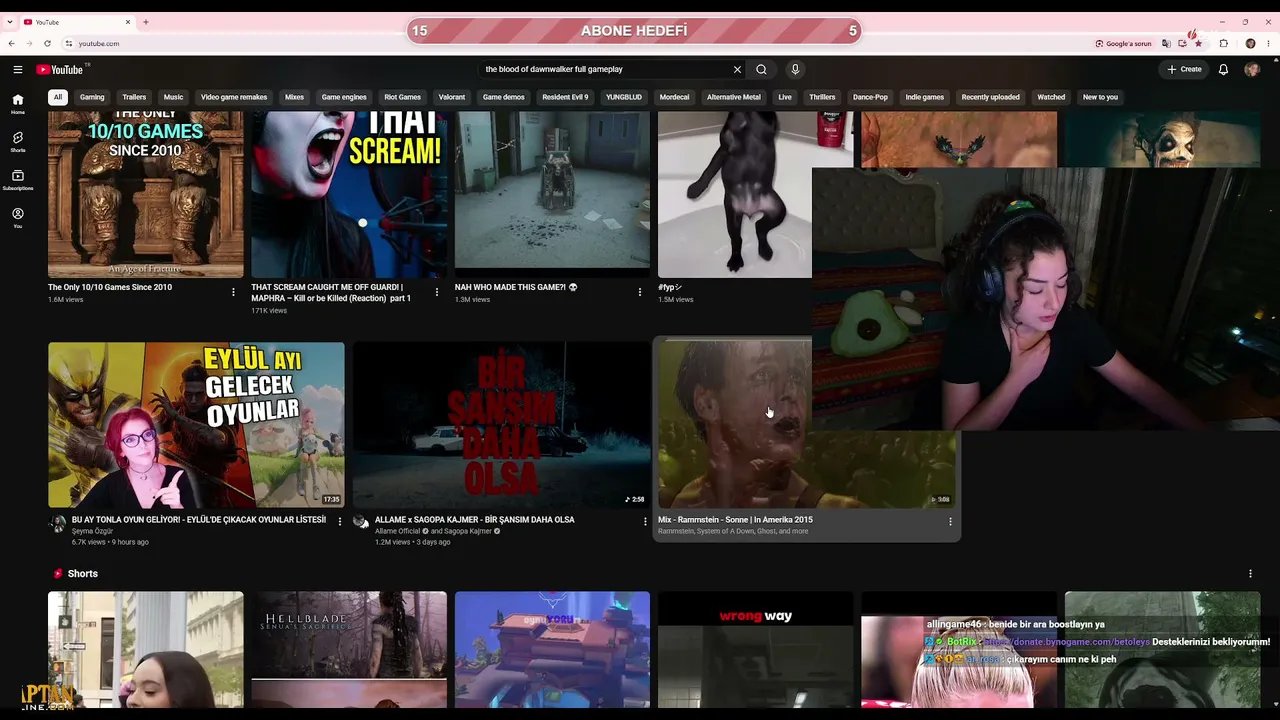Play the 10/10 Games Since 2010 thumbnail
The image size is (1280, 720).
146,194
